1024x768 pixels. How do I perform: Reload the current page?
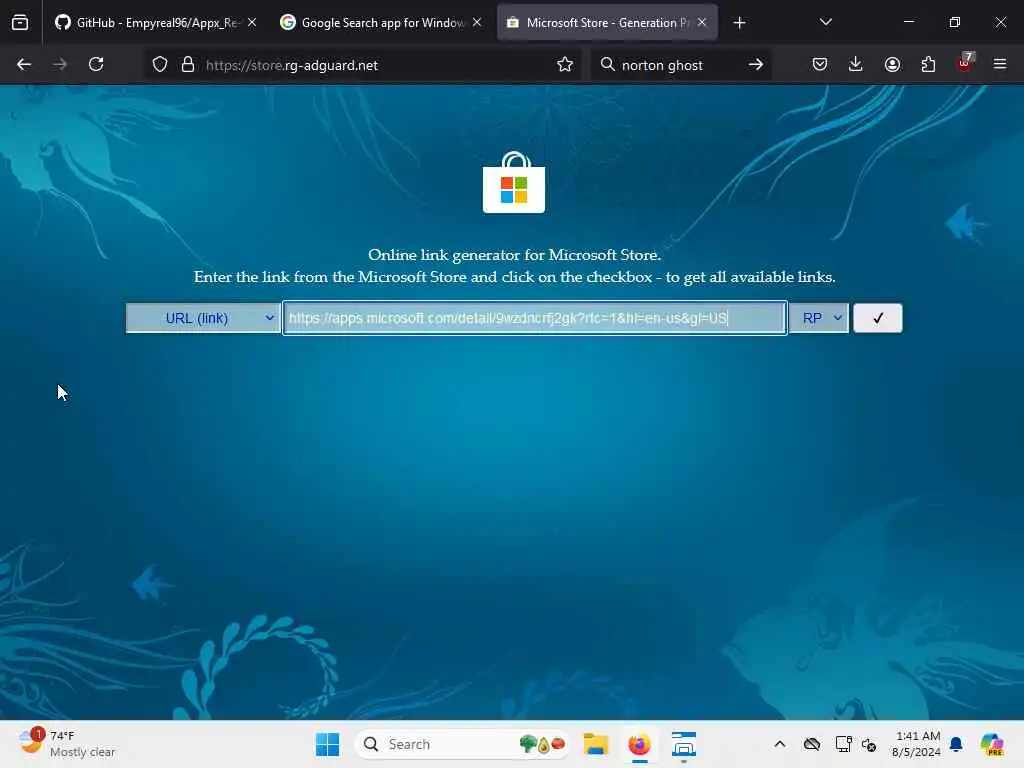point(96,65)
